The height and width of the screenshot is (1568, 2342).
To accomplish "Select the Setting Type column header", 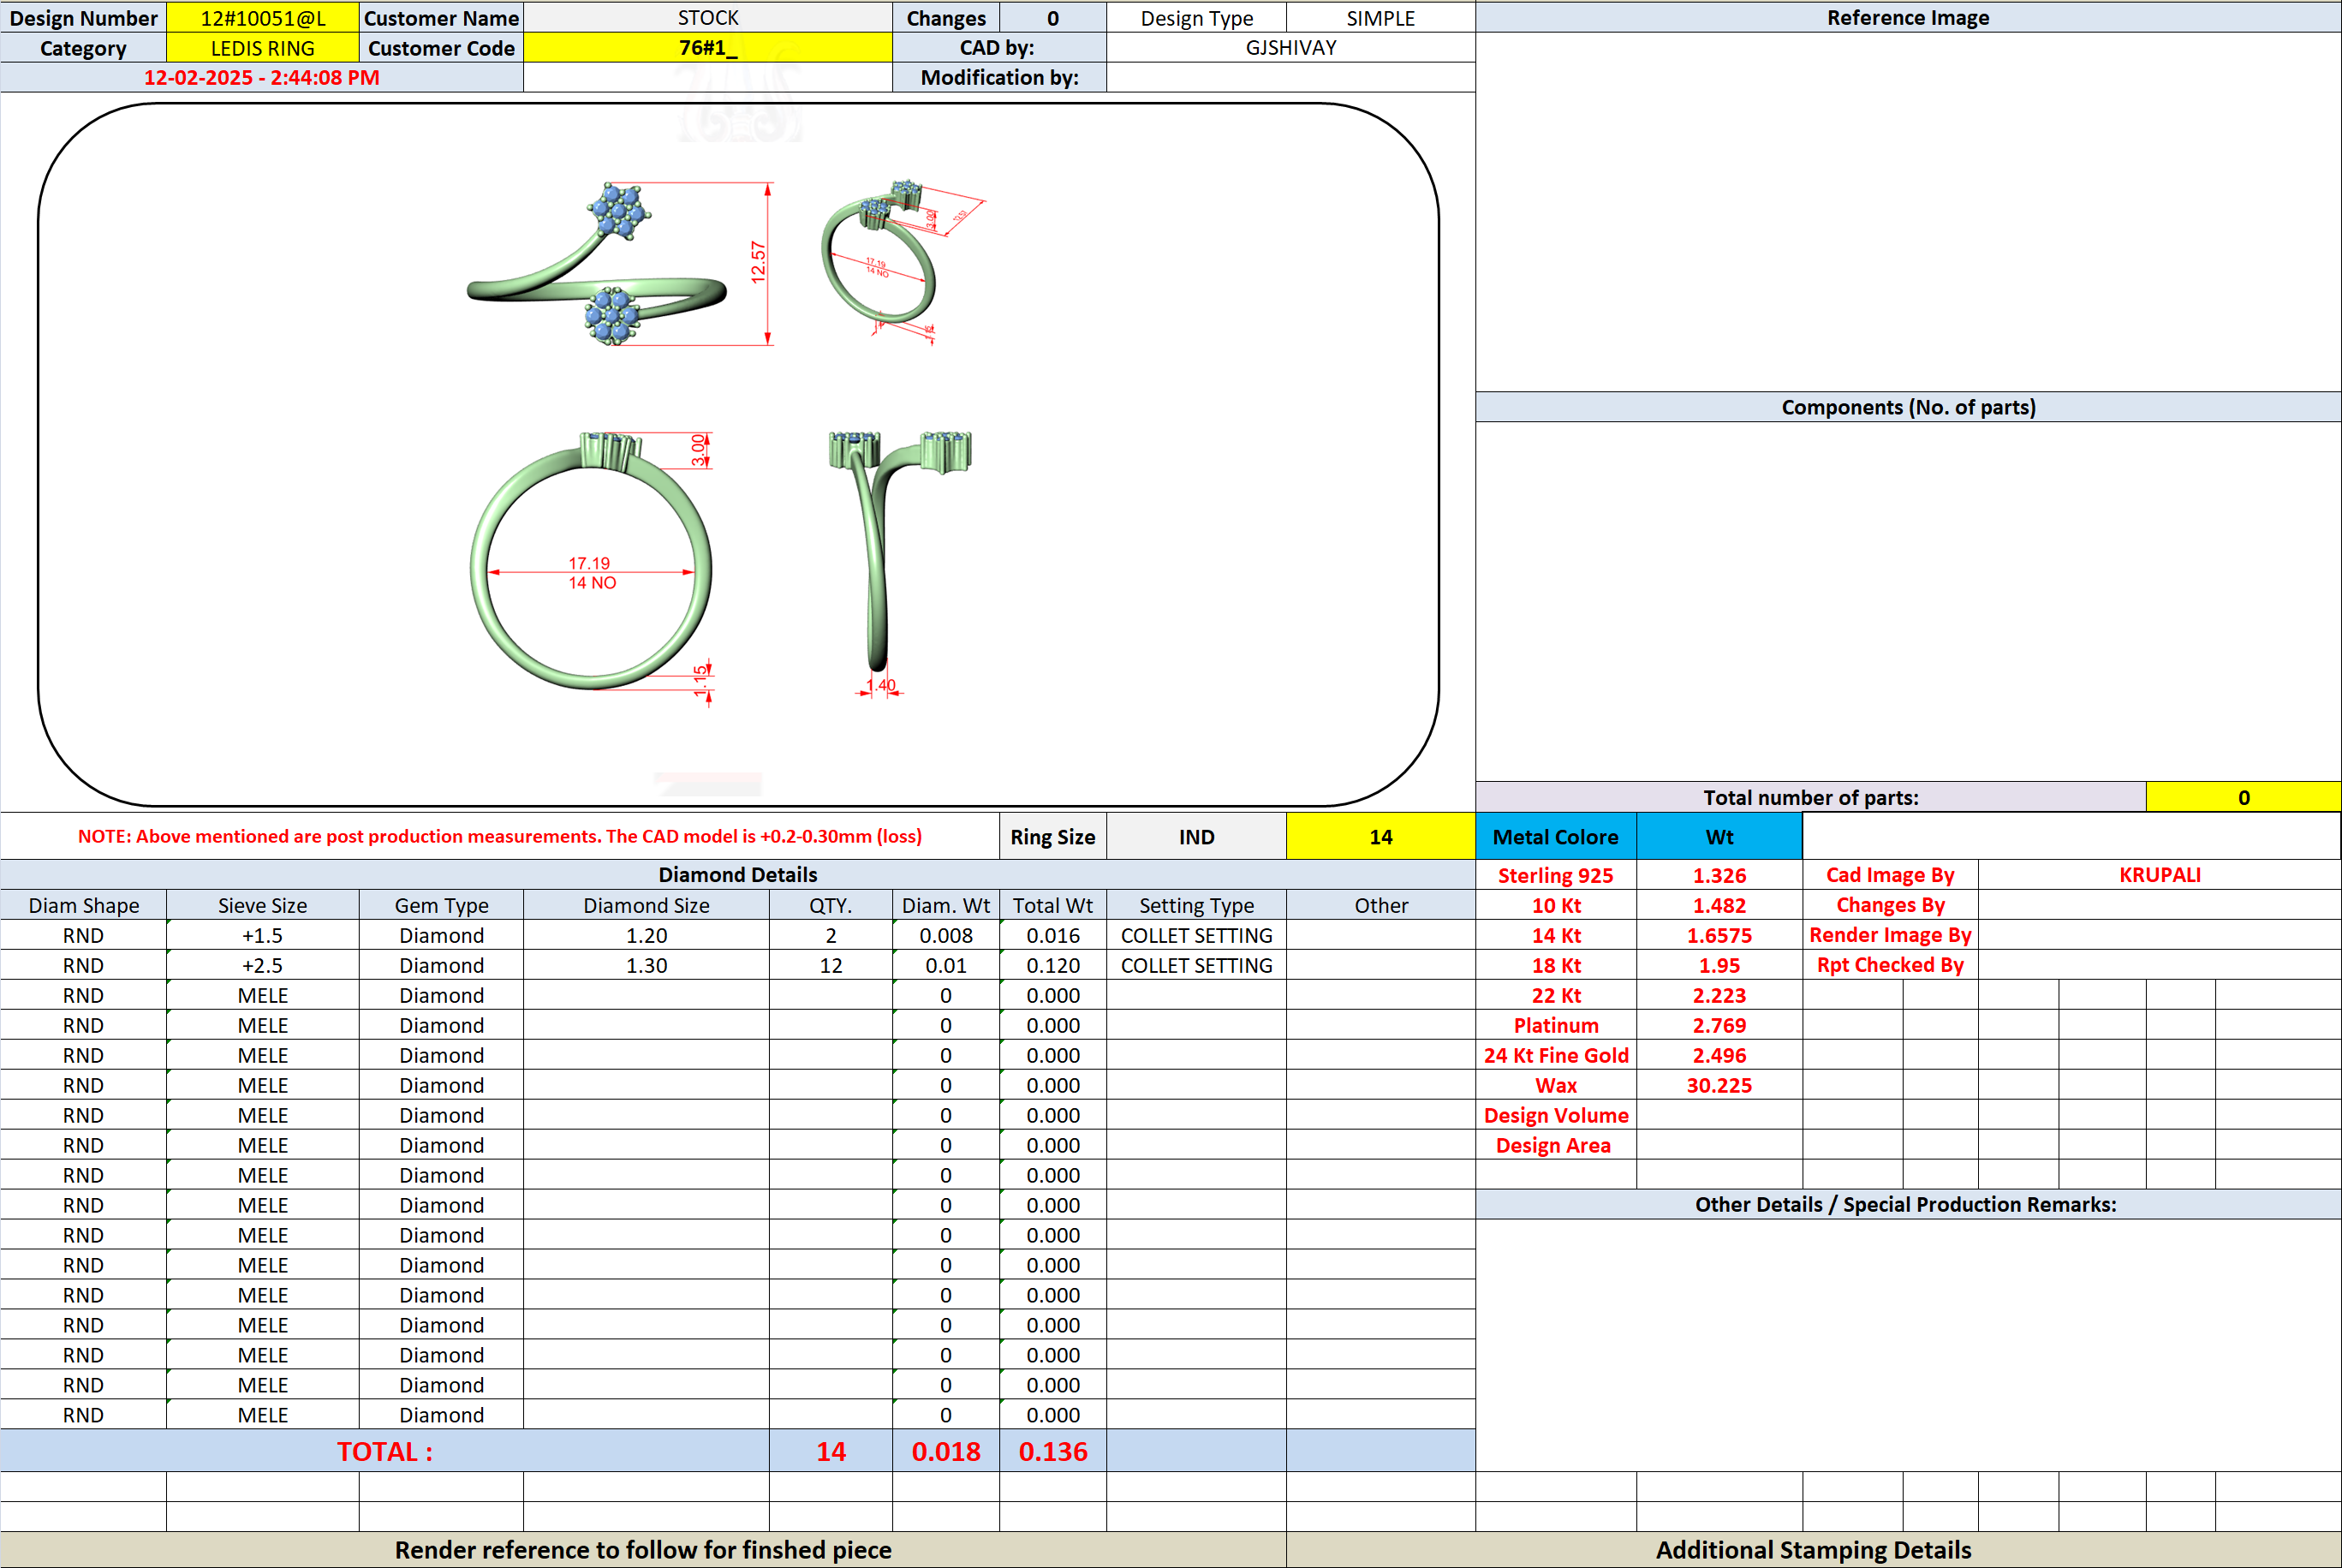I will point(1196,905).
